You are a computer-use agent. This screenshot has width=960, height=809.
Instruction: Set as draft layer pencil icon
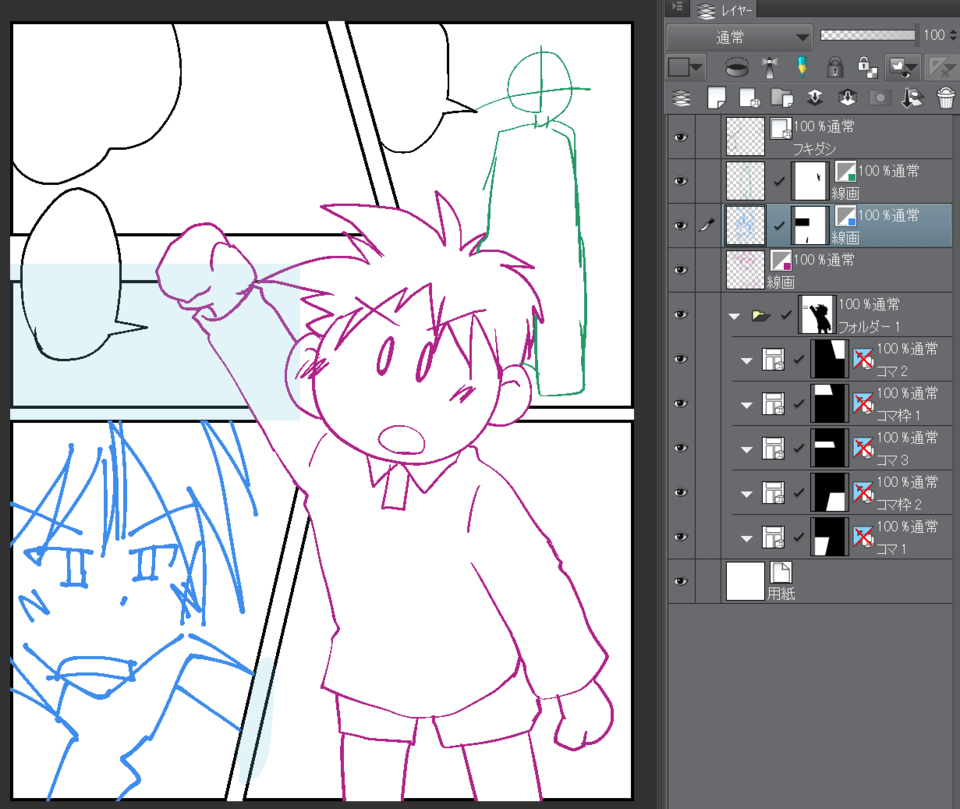click(x=802, y=67)
